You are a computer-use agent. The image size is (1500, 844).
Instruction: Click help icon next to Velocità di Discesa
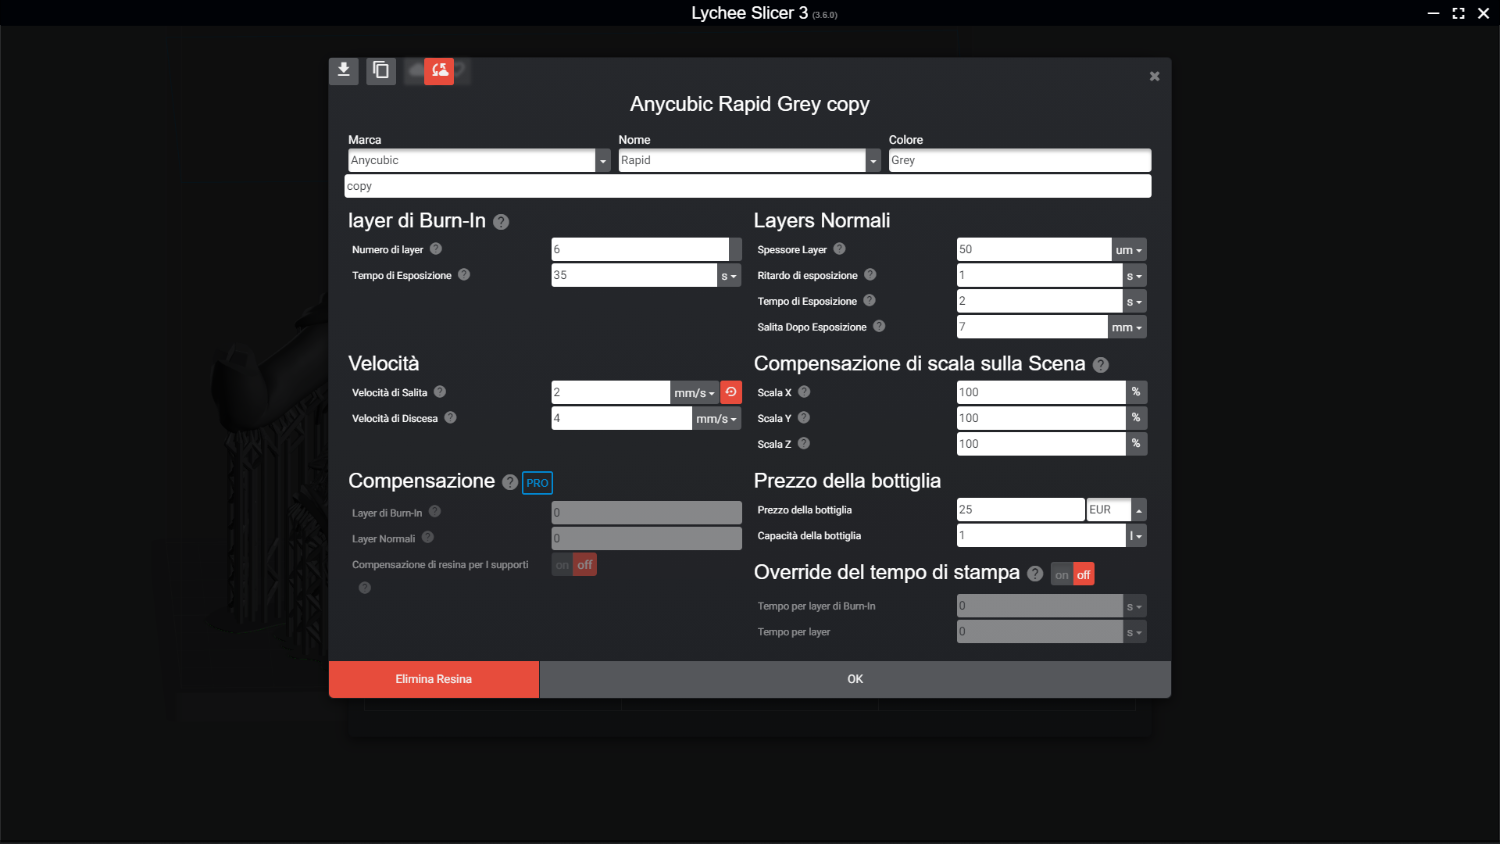[x=450, y=418]
